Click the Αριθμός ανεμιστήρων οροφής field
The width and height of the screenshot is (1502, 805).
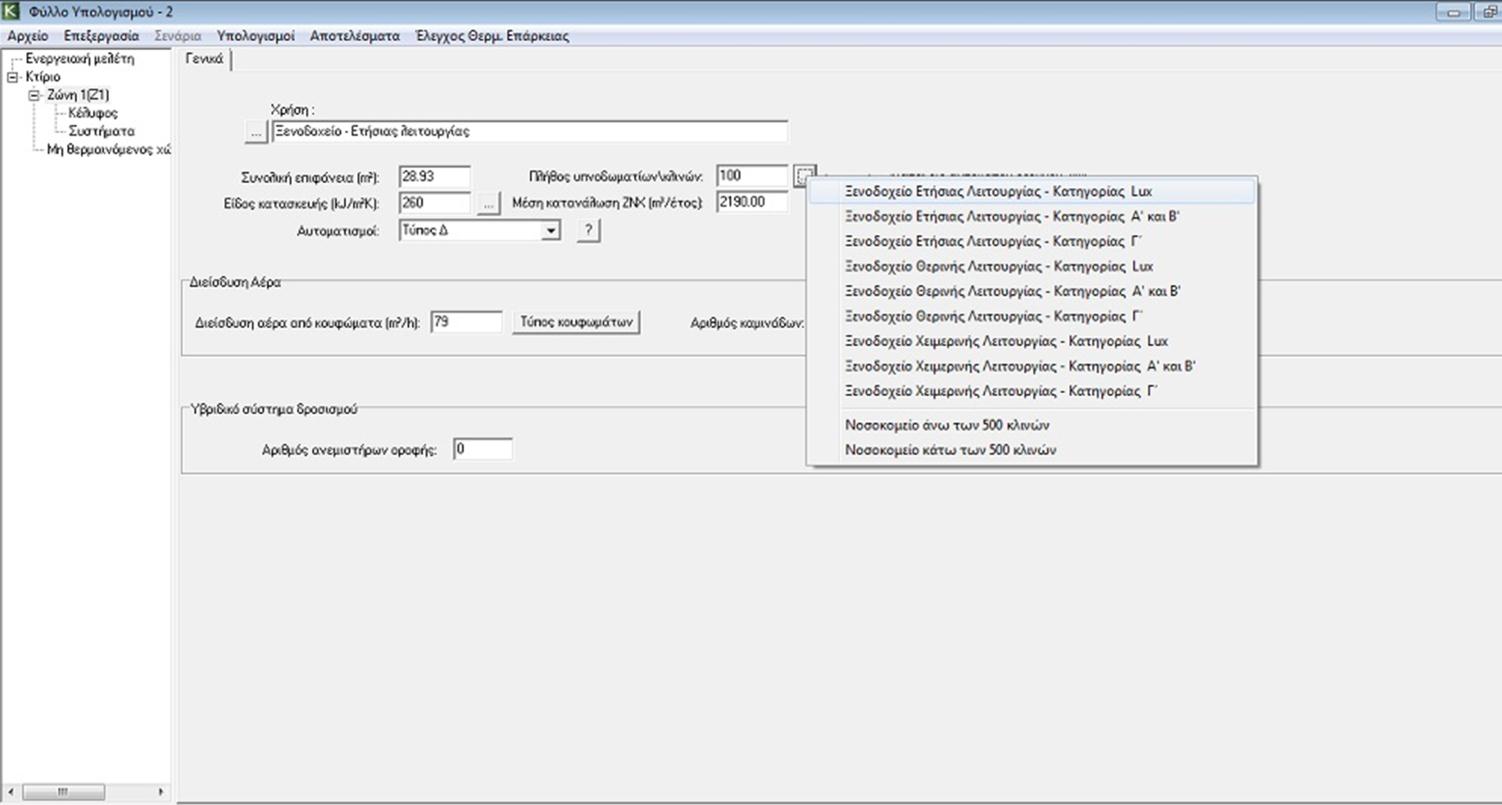(x=482, y=449)
